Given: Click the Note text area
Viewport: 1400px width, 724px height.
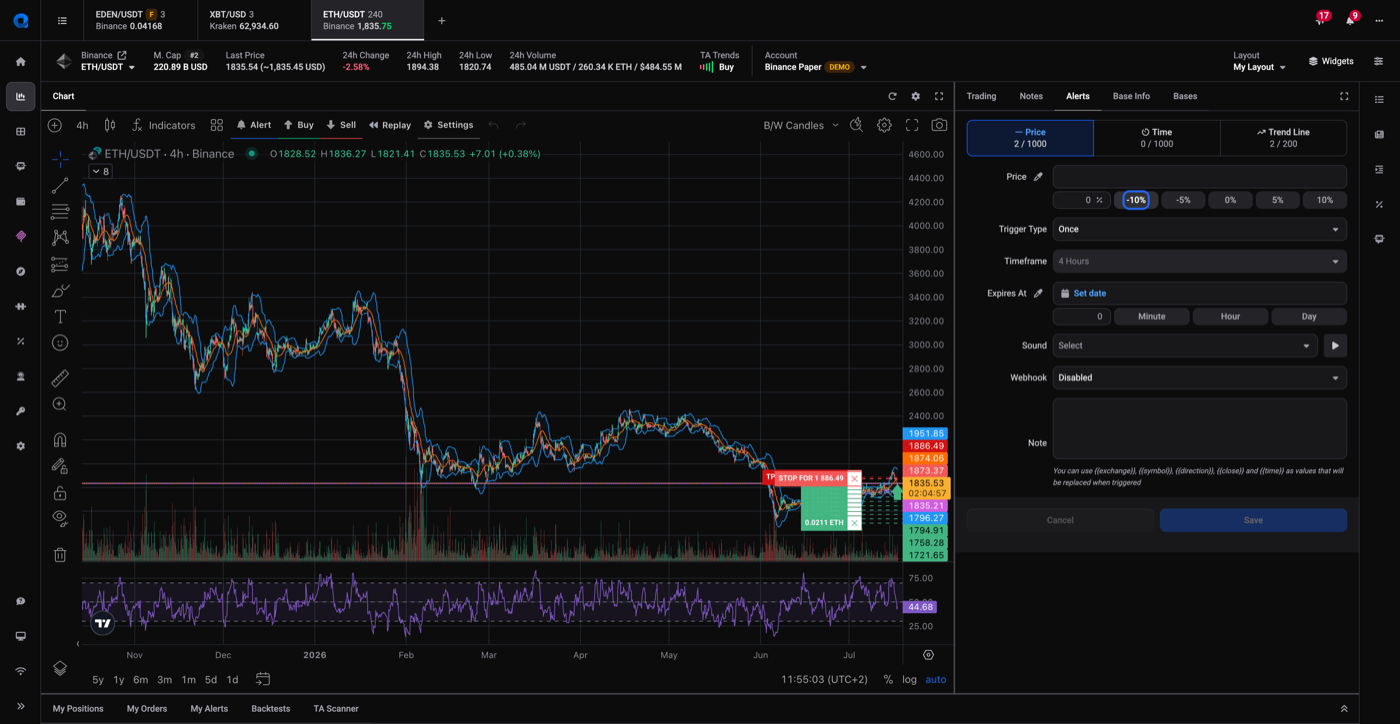Looking at the screenshot, I should [1199, 429].
